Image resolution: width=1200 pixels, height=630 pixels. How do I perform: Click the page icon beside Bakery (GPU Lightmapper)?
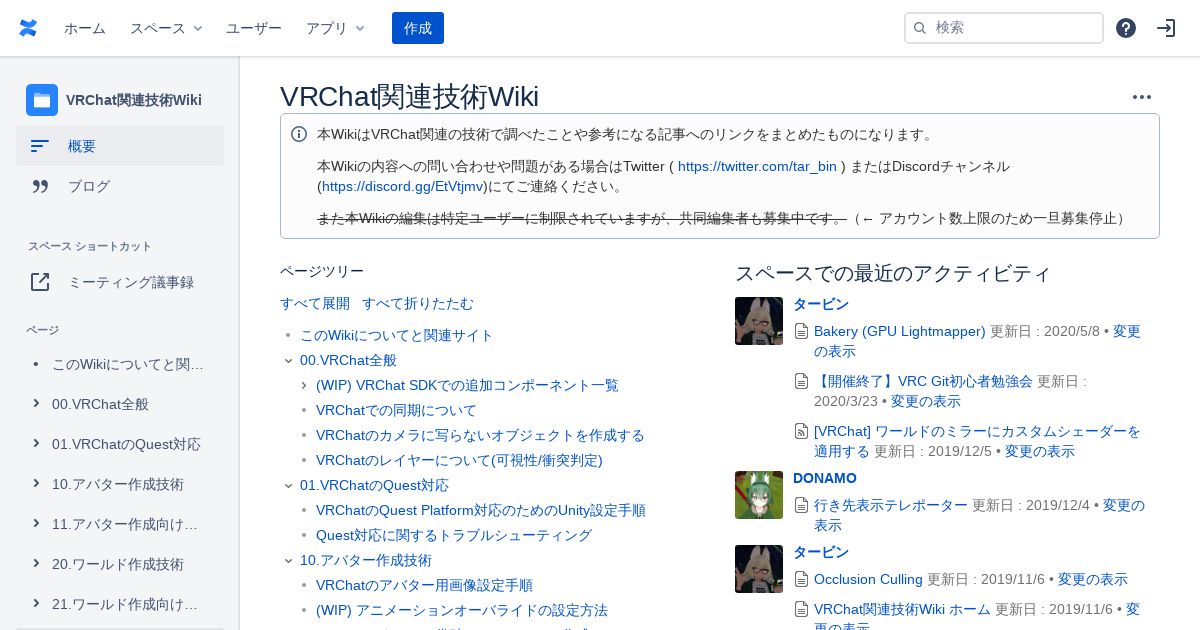click(801, 331)
